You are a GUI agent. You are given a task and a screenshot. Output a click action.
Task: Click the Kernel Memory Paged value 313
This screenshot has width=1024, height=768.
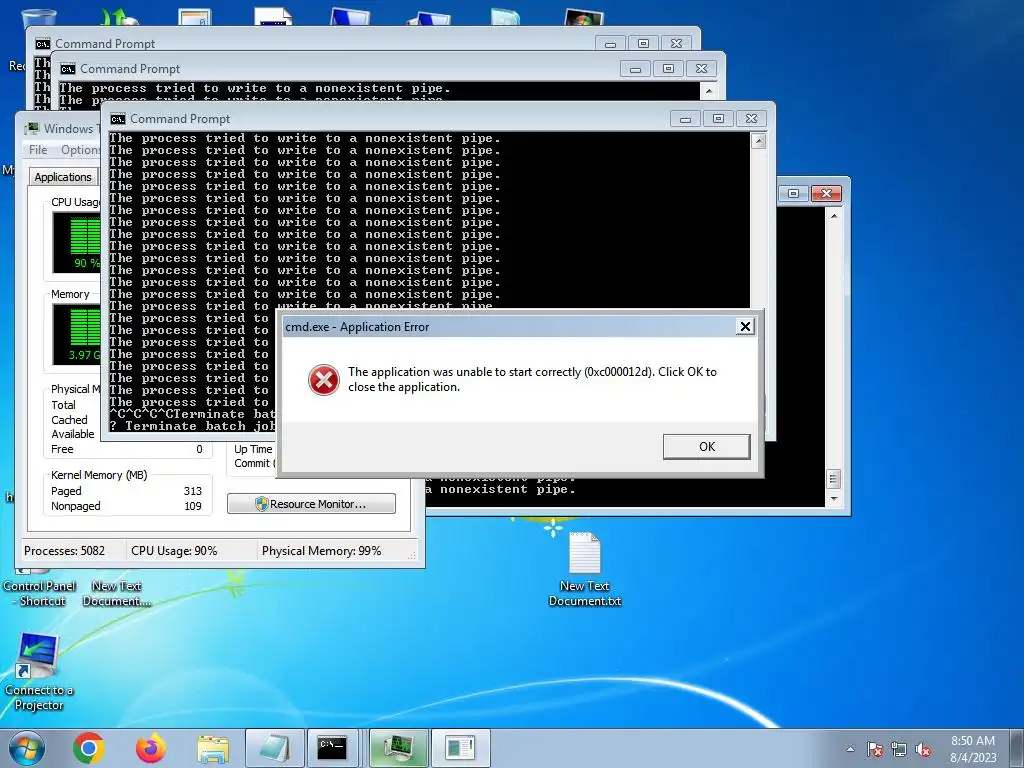click(x=193, y=491)
